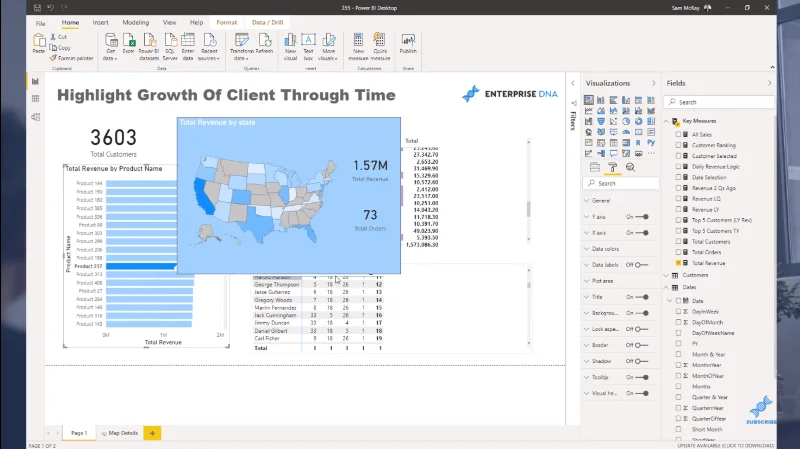Viewport: 800px width, 449px height.
Task: Select the Product 217 bar
Action: pyautogui.click(x=141, y=266)
